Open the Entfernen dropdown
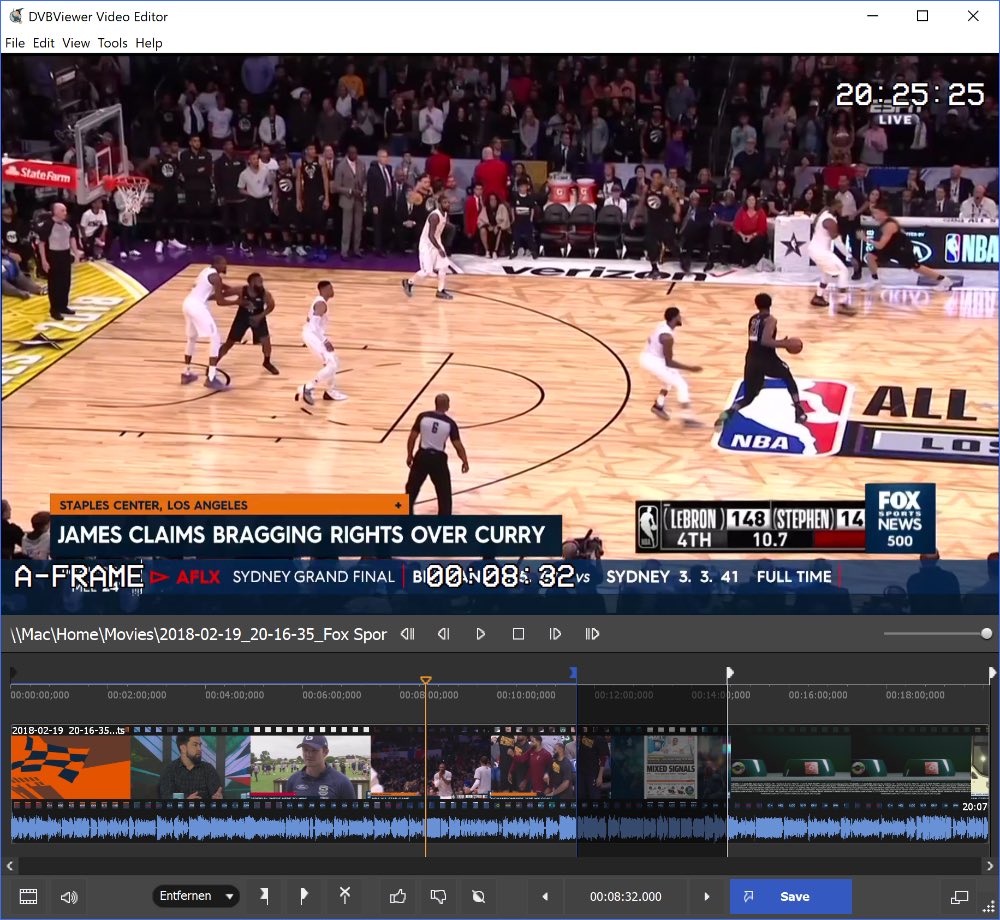This screenshot has height=920, width=1000. click(196, 896)
